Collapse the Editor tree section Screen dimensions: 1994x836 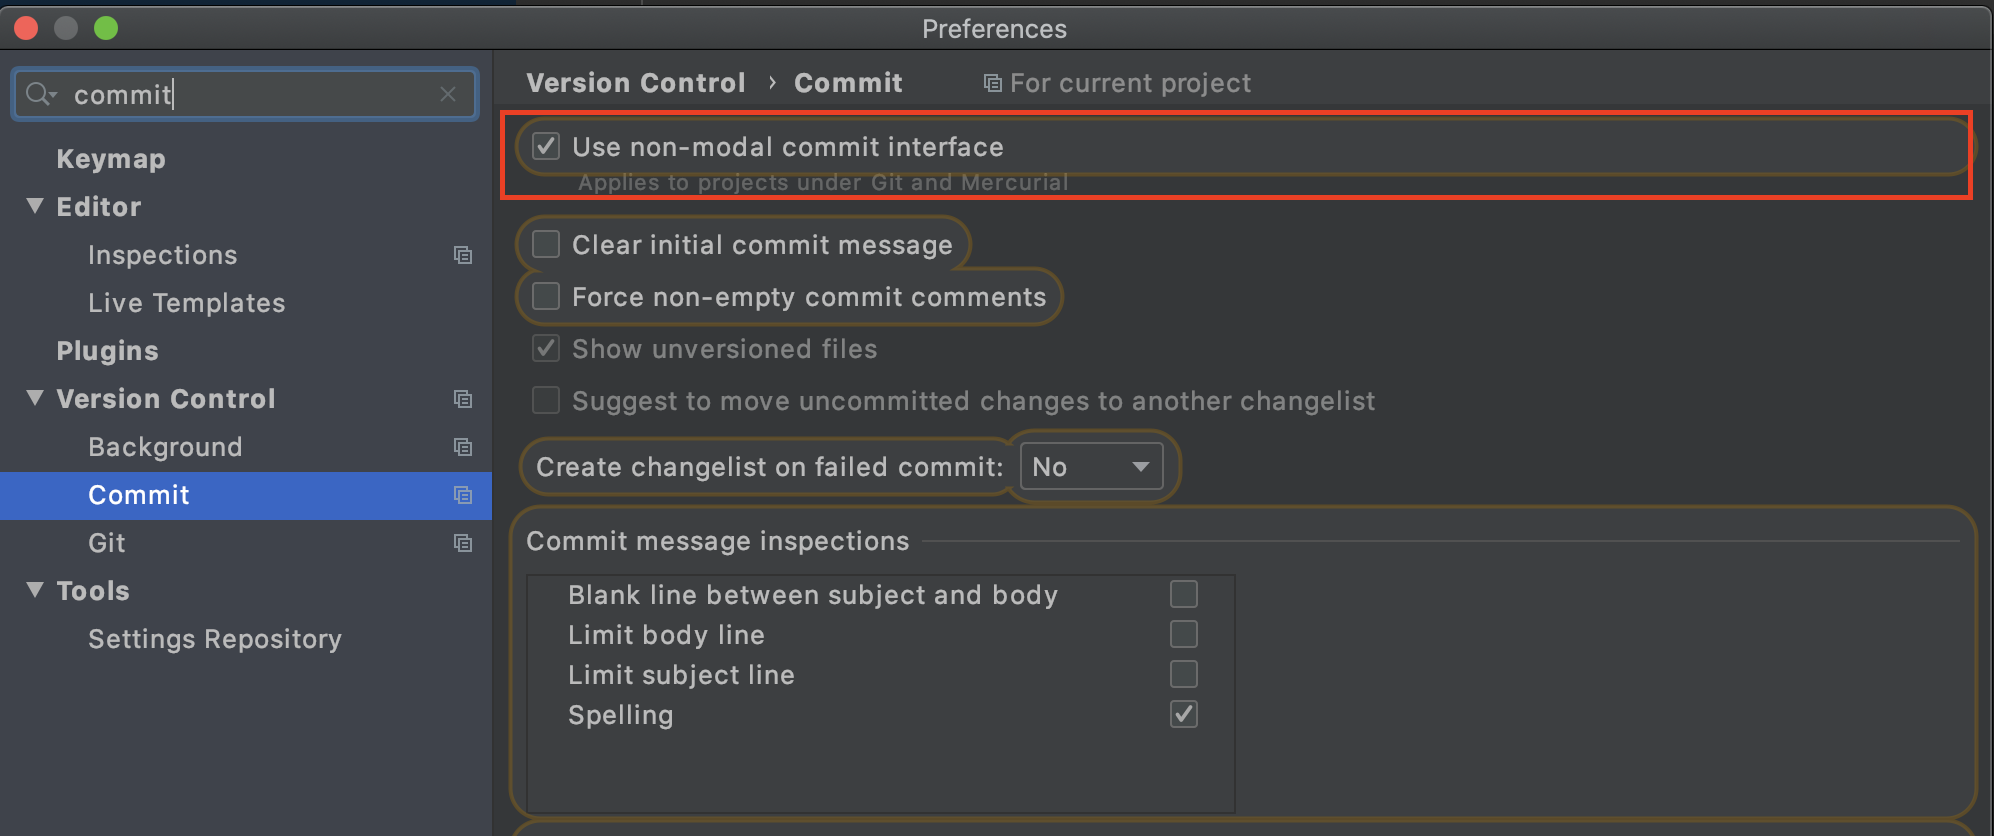pos(35,206)
